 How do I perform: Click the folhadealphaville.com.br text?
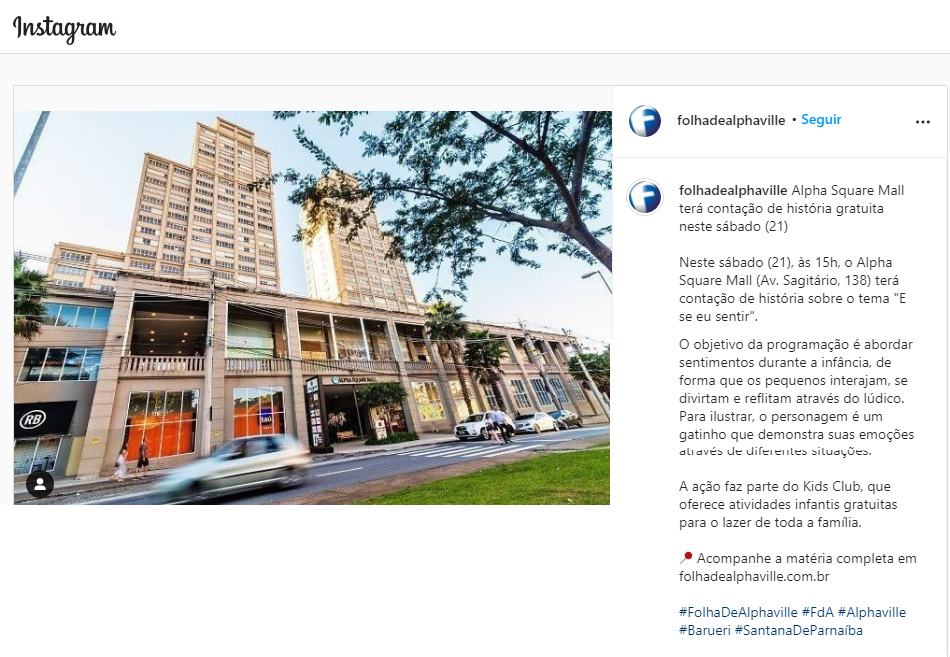point(754,576)
